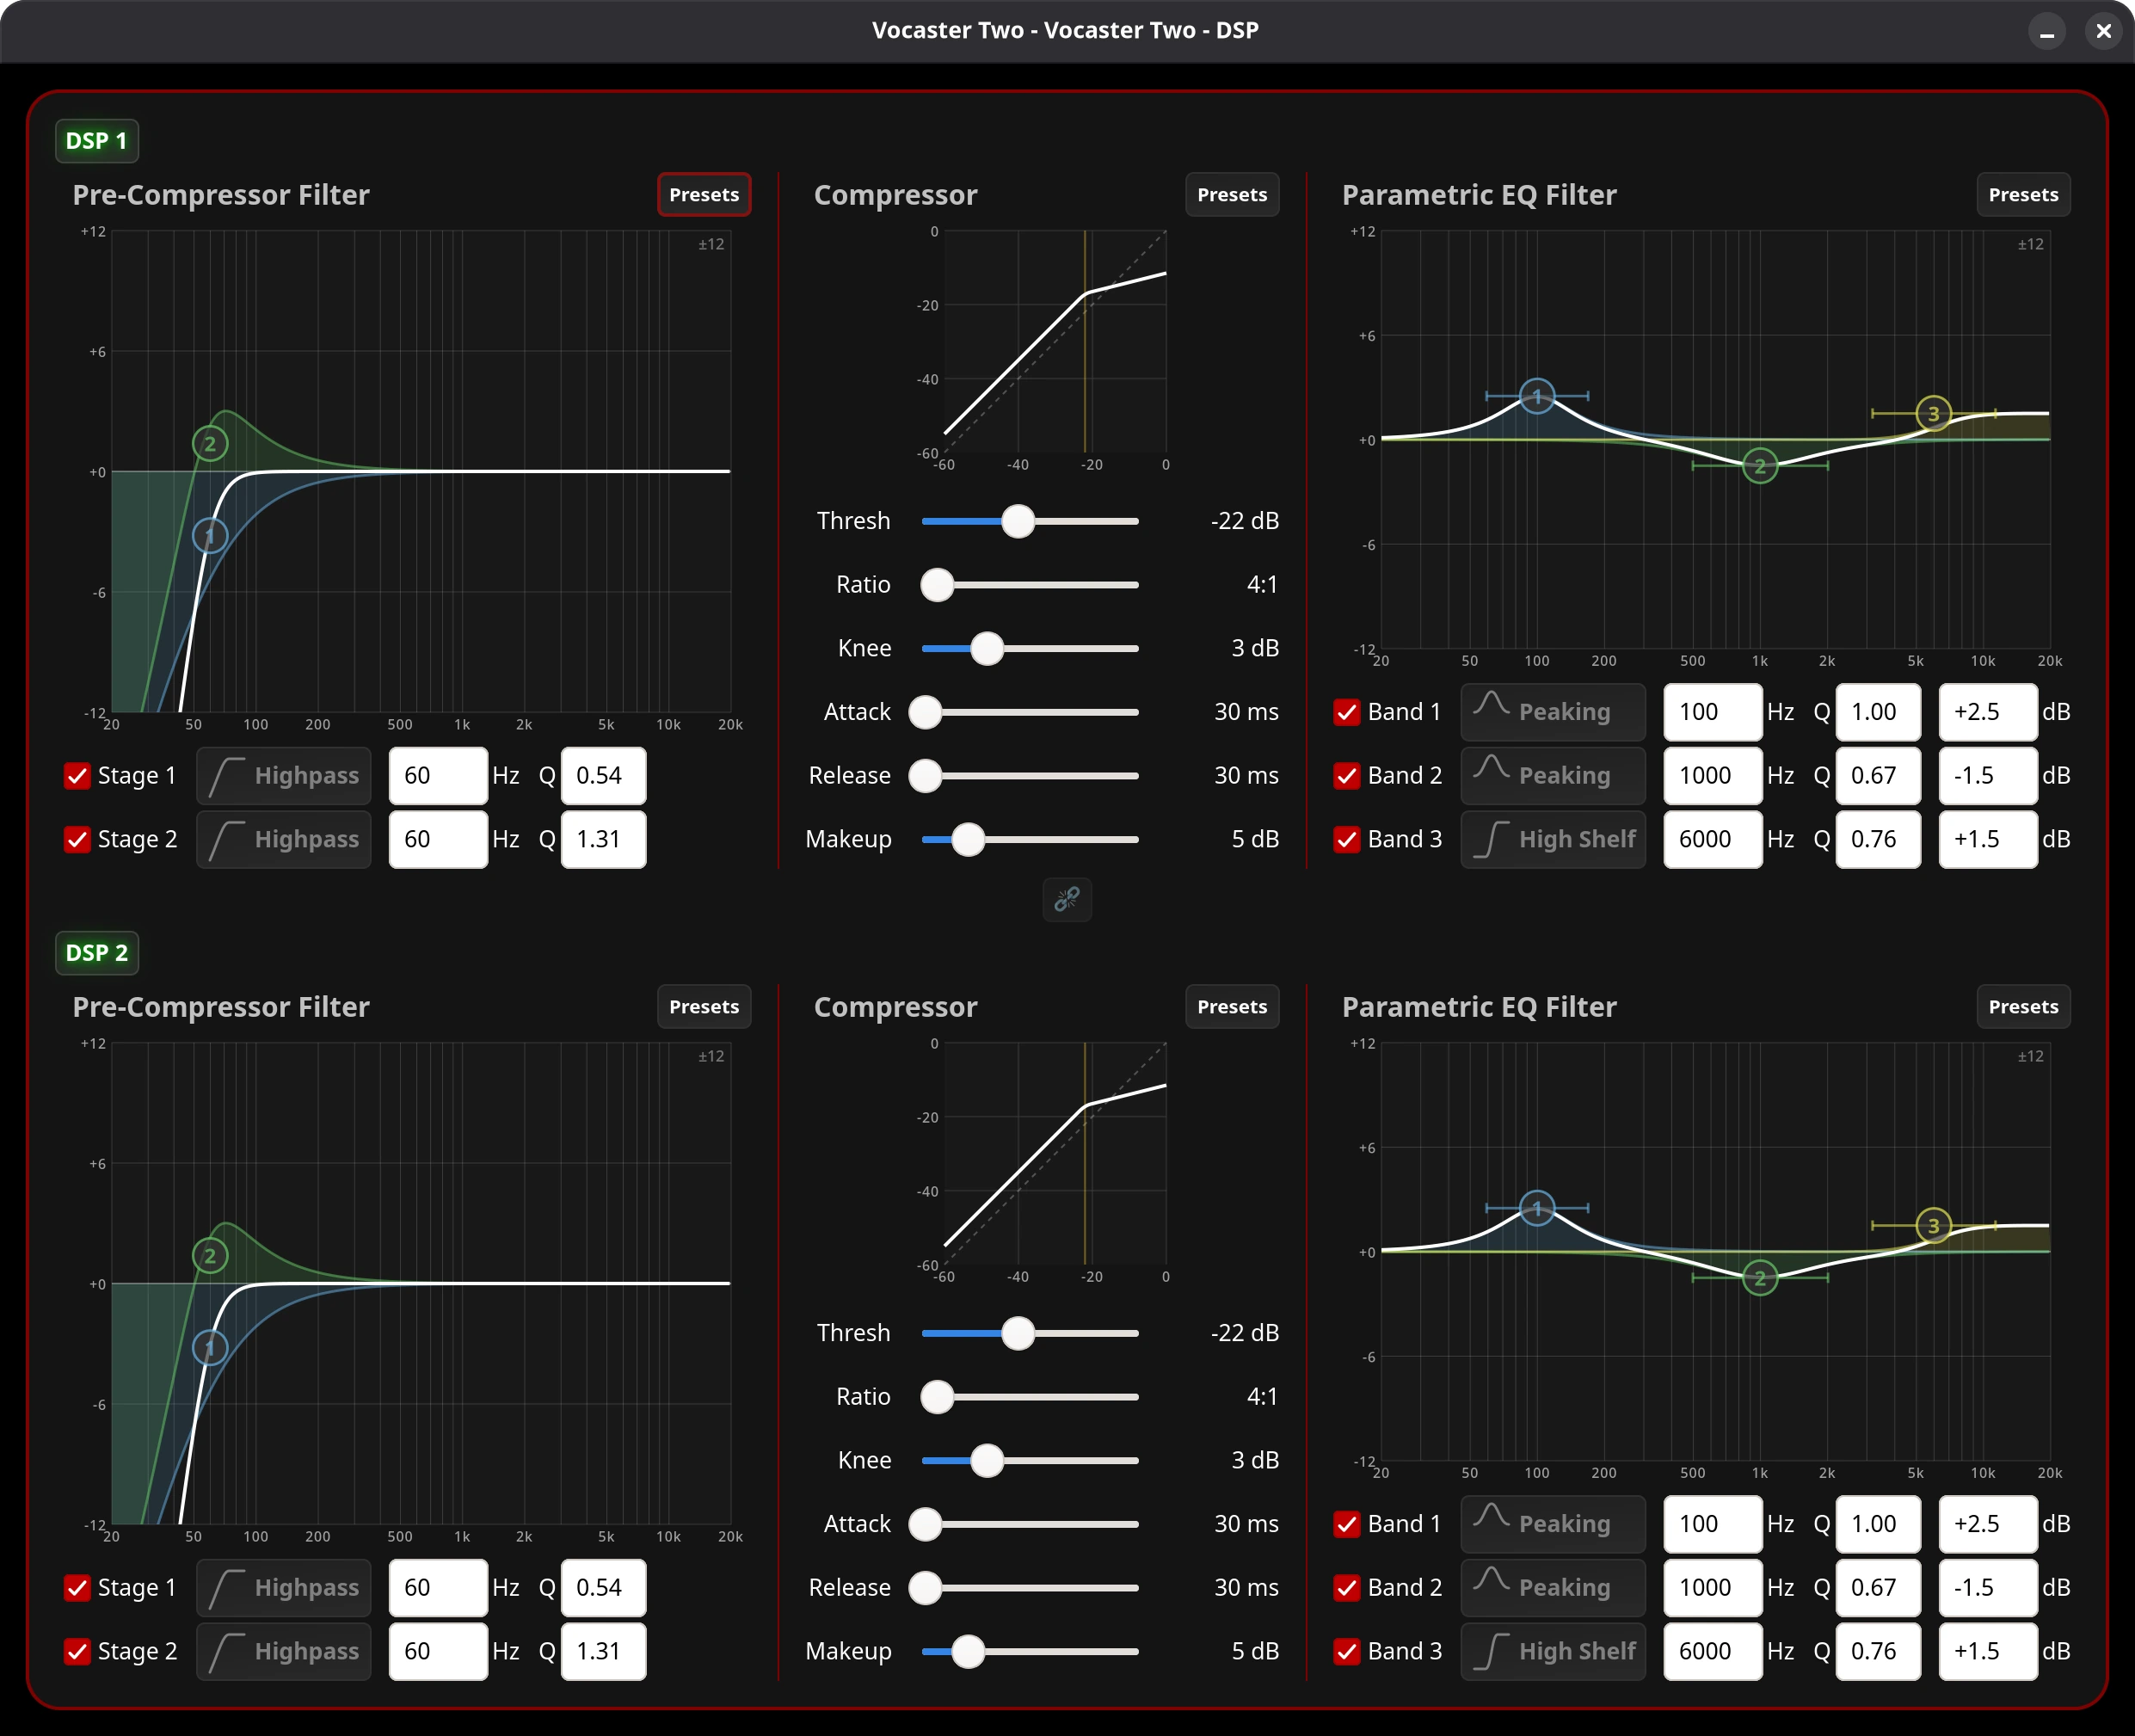Uncheck Band 3 in DSP 1 parametric EQ
The width and height of the screenshot is (2135, 1736).
1347,839
